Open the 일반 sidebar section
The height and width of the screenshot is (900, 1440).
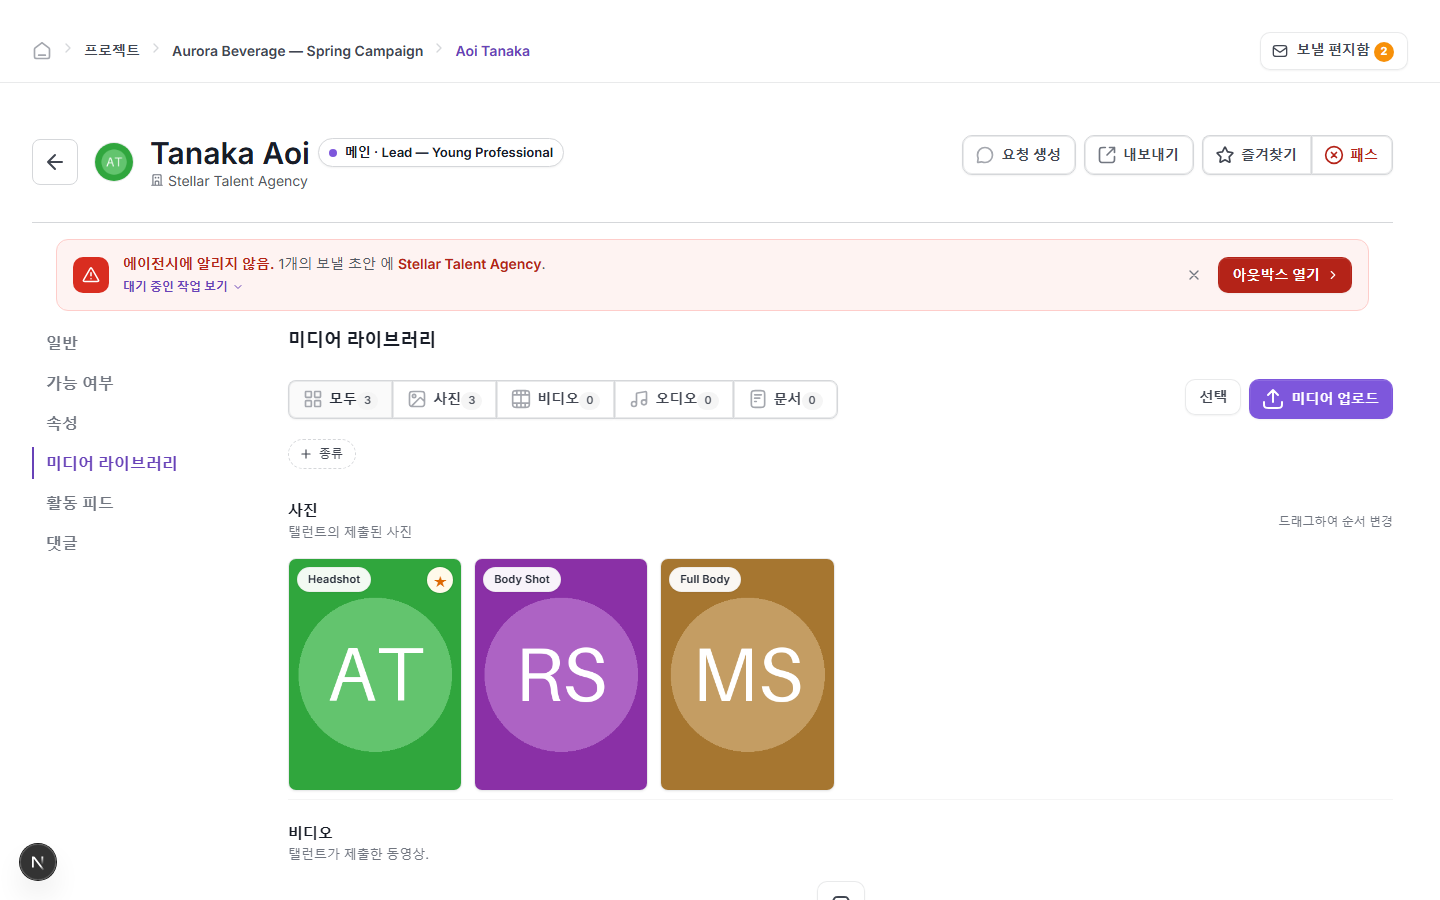(62, 343)
